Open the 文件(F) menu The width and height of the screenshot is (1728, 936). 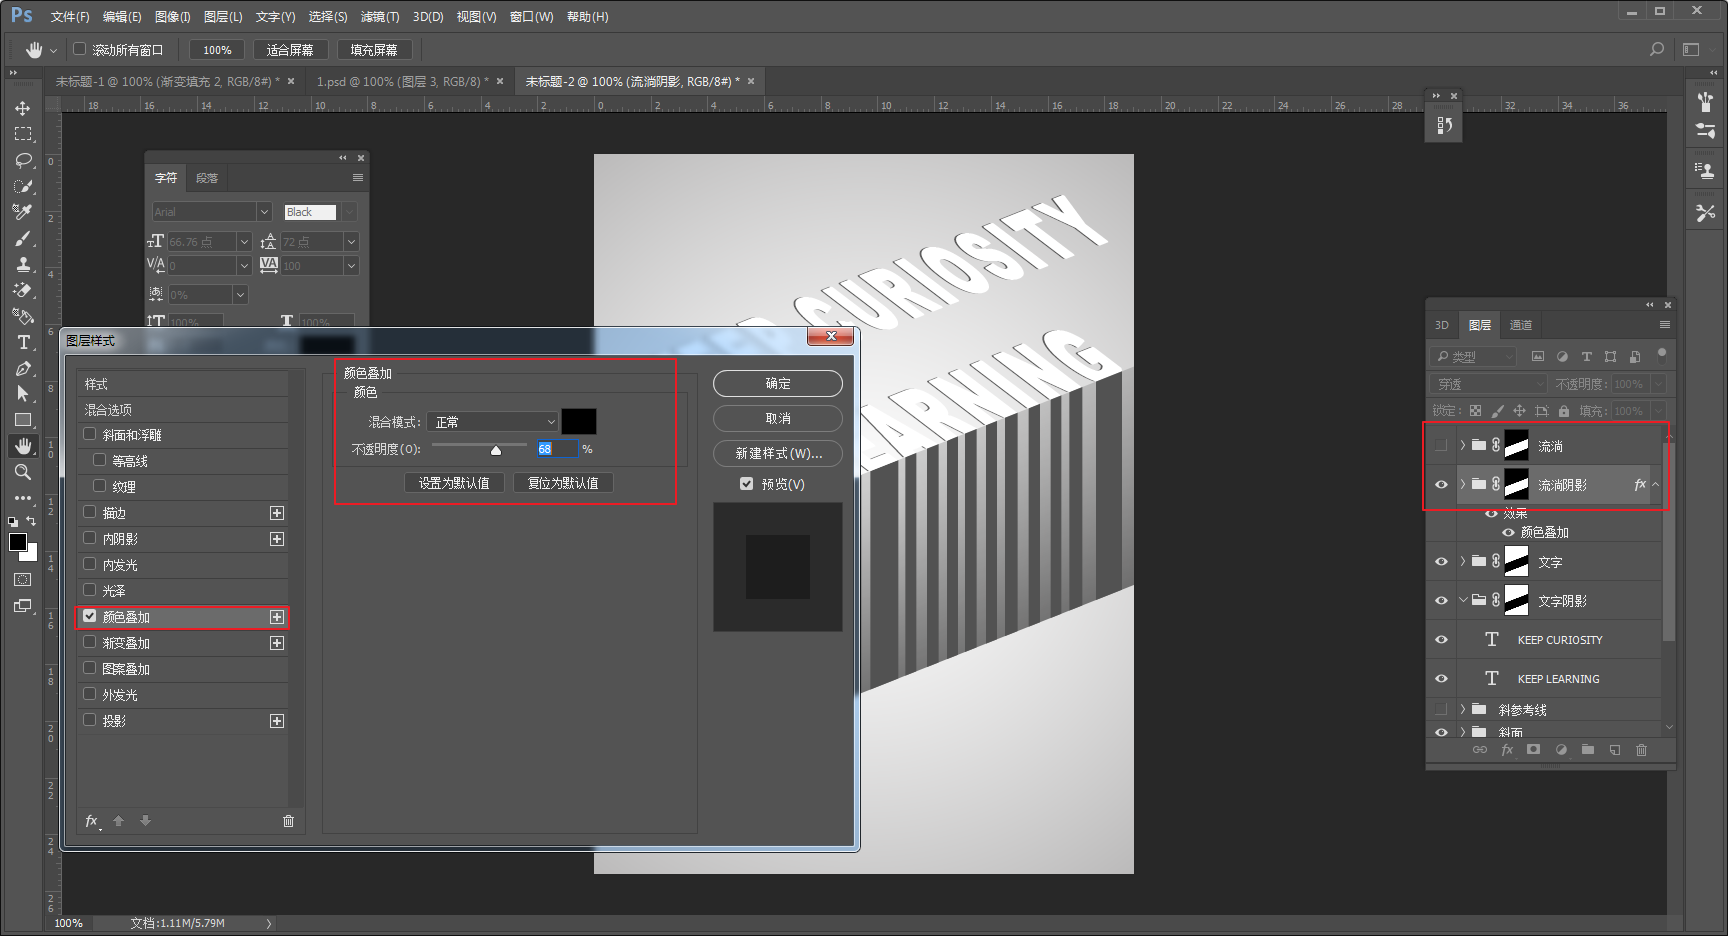point(70,17)
